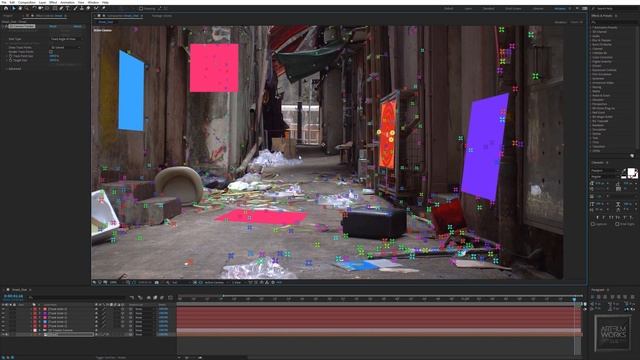Viewport: 640px width, 360px height.
Task: Click the Character panel fill color swatch
Action: click(631, 172)
